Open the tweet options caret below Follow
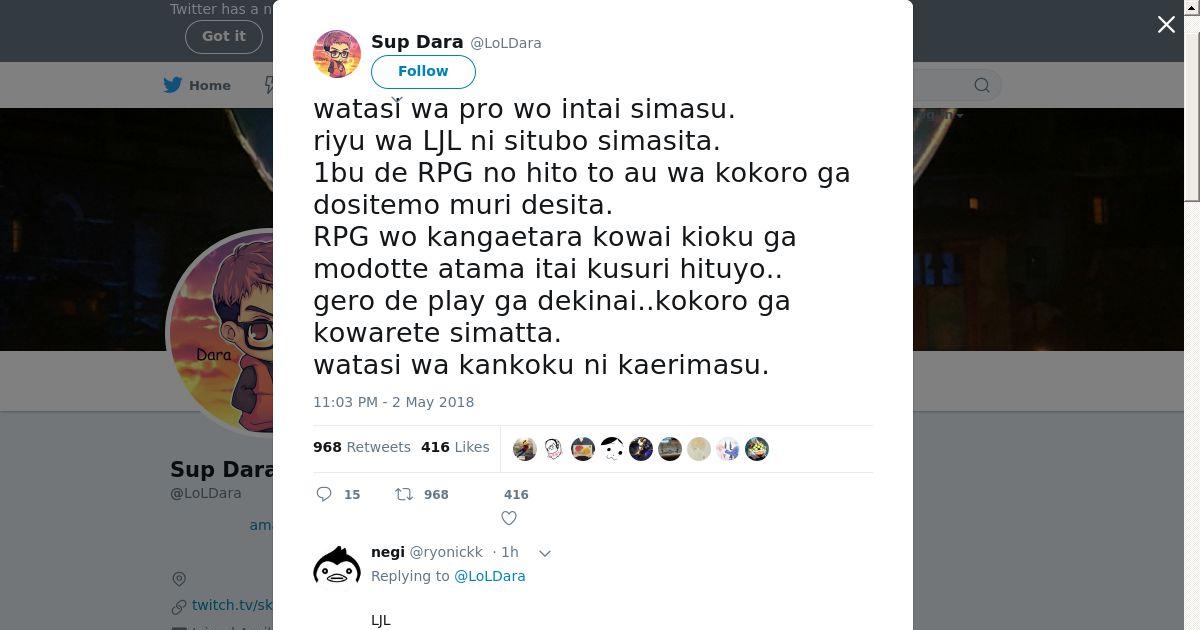The height and width of the screenshot is (630, 1200). click(397, 99)
